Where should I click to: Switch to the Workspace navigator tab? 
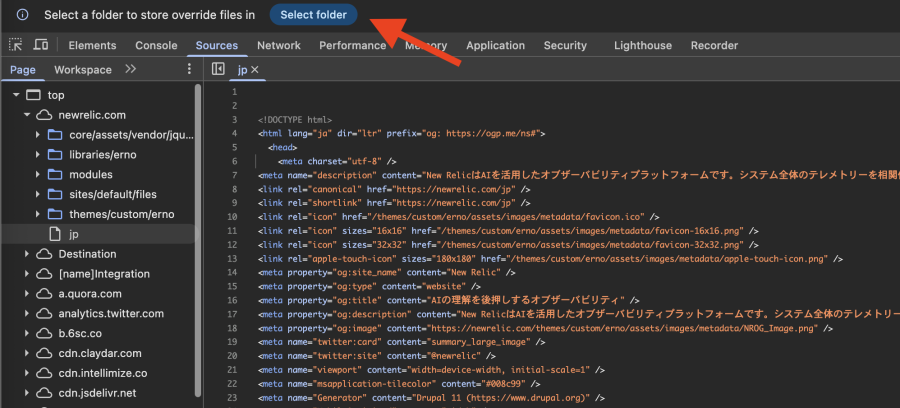[x=83, y=69]
